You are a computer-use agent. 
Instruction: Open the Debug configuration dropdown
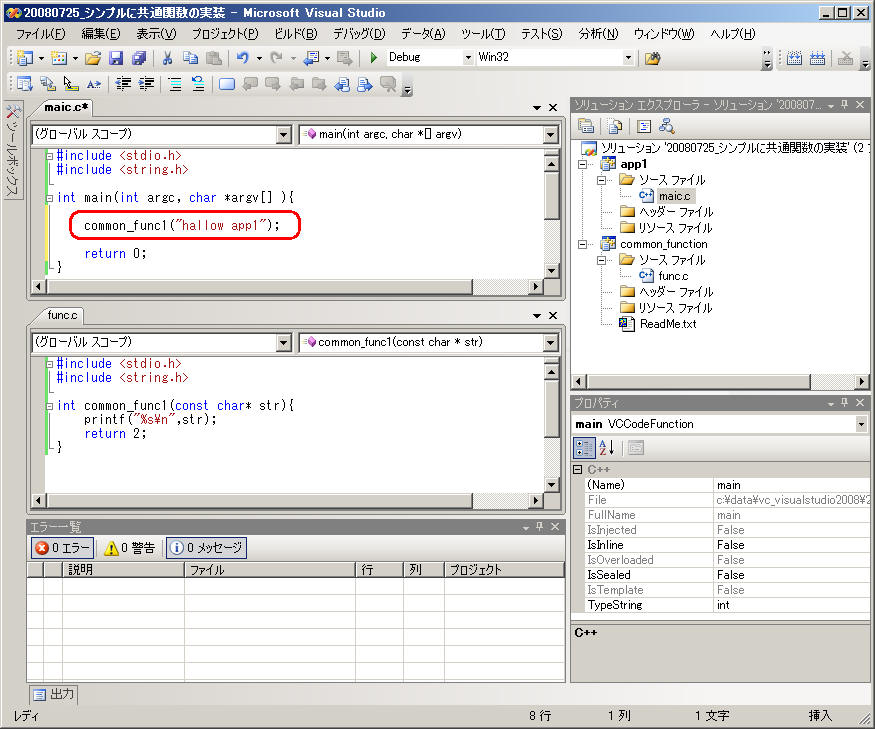click(x=467, y=58)
